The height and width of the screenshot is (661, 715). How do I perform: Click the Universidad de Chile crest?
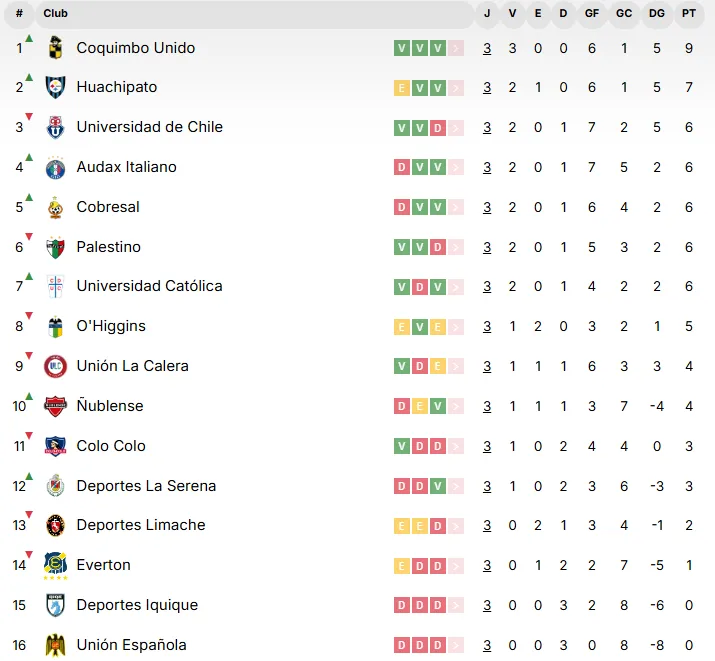point(56,127)
